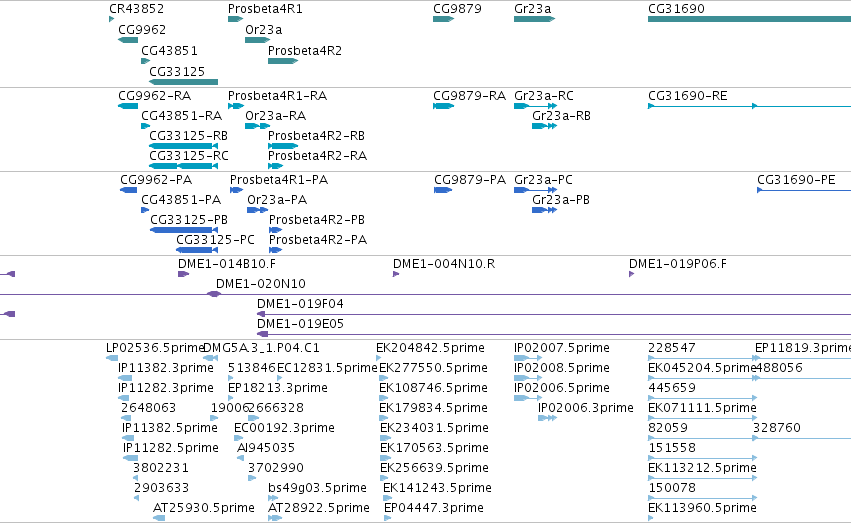Click protein Prosbeta4R2-PA
Viewport: 851px width, 523px height.
pos(318,240)
